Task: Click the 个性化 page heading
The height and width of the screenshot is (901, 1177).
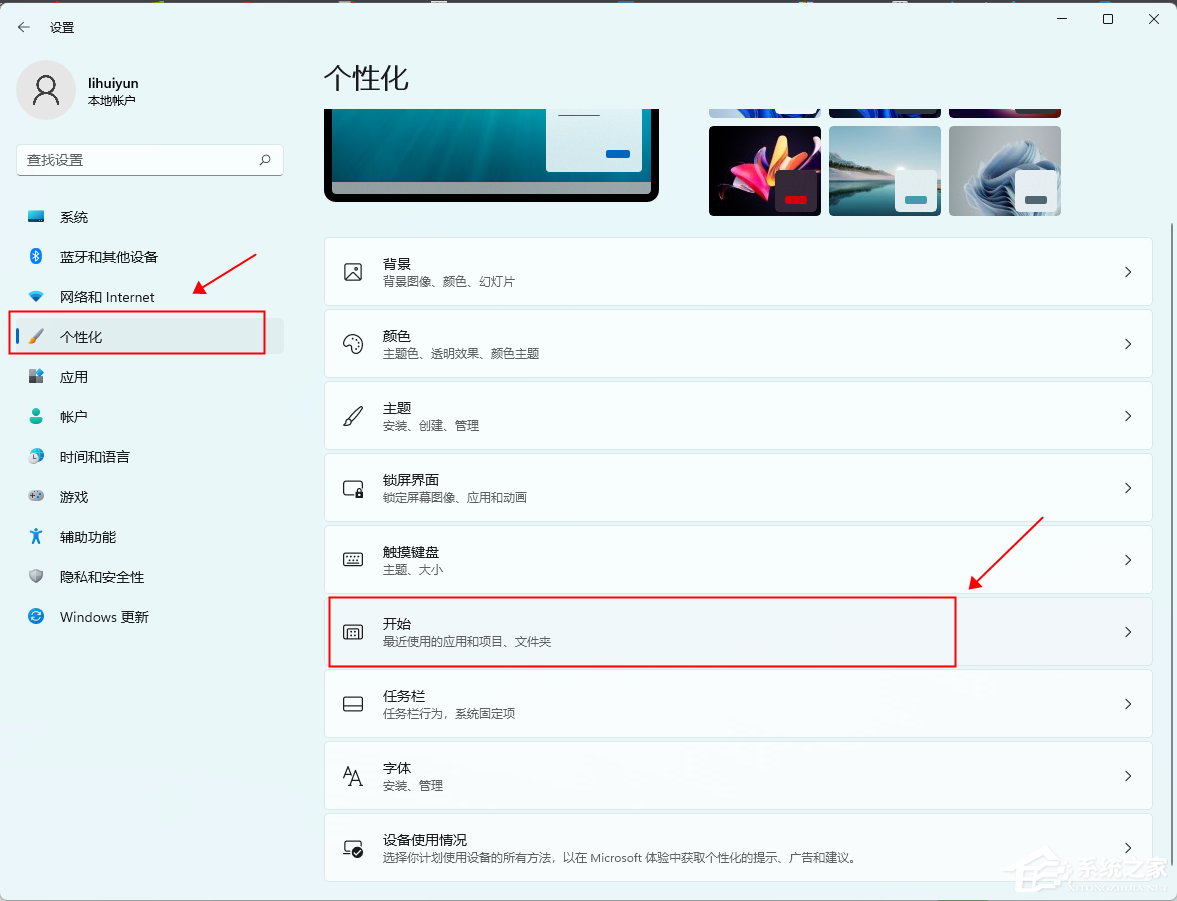Action: pos(366,78)
